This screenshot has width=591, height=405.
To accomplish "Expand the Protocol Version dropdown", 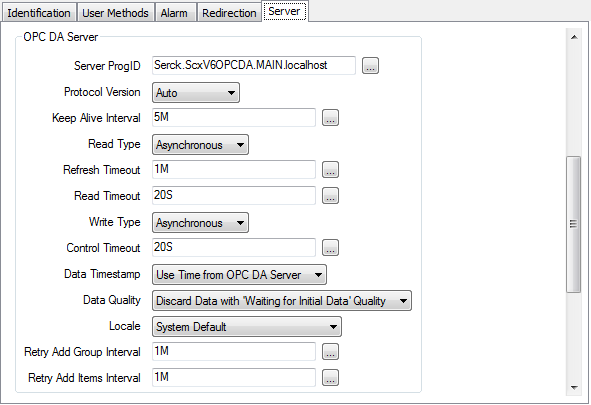I will coord(196,93).
